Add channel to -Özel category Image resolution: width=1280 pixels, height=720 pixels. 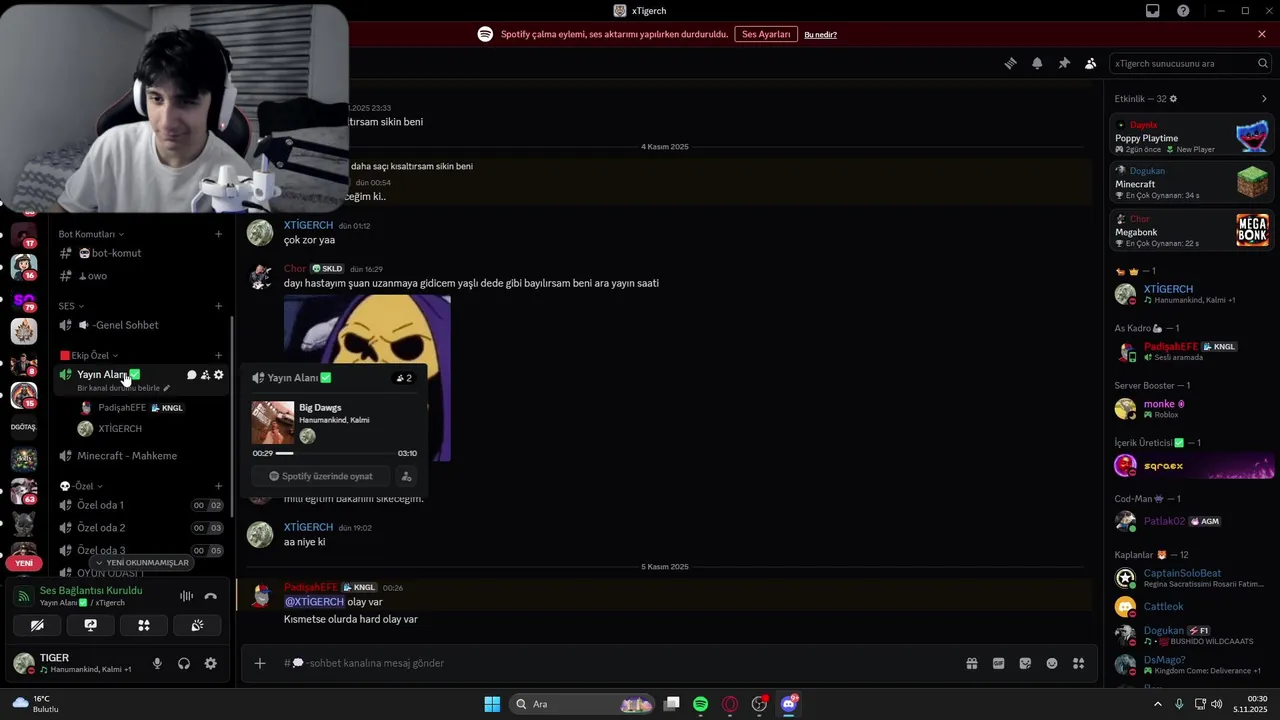[219, 486]
